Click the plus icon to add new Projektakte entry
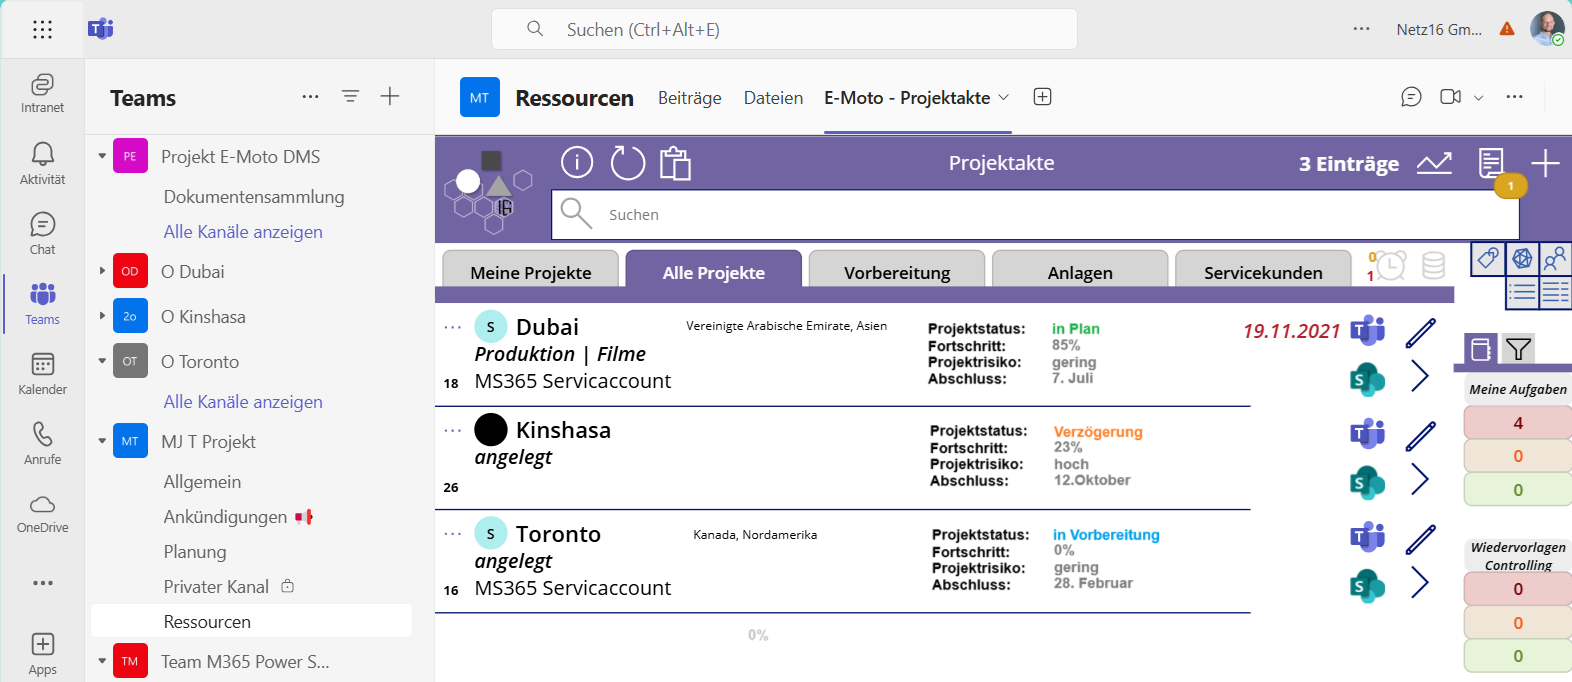Viewport: 1572px width, 682px height. pos(1545,163)
